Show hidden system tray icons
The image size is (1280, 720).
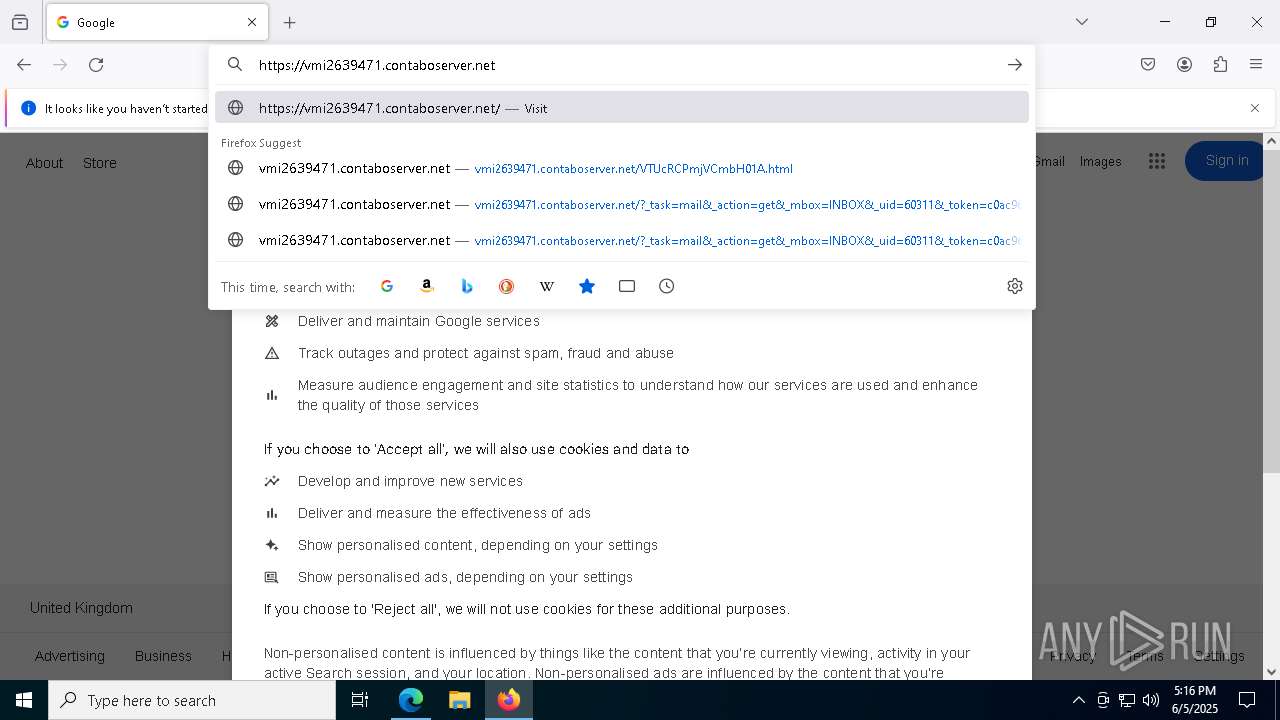pyautogui.click(x=1078, y=700)
